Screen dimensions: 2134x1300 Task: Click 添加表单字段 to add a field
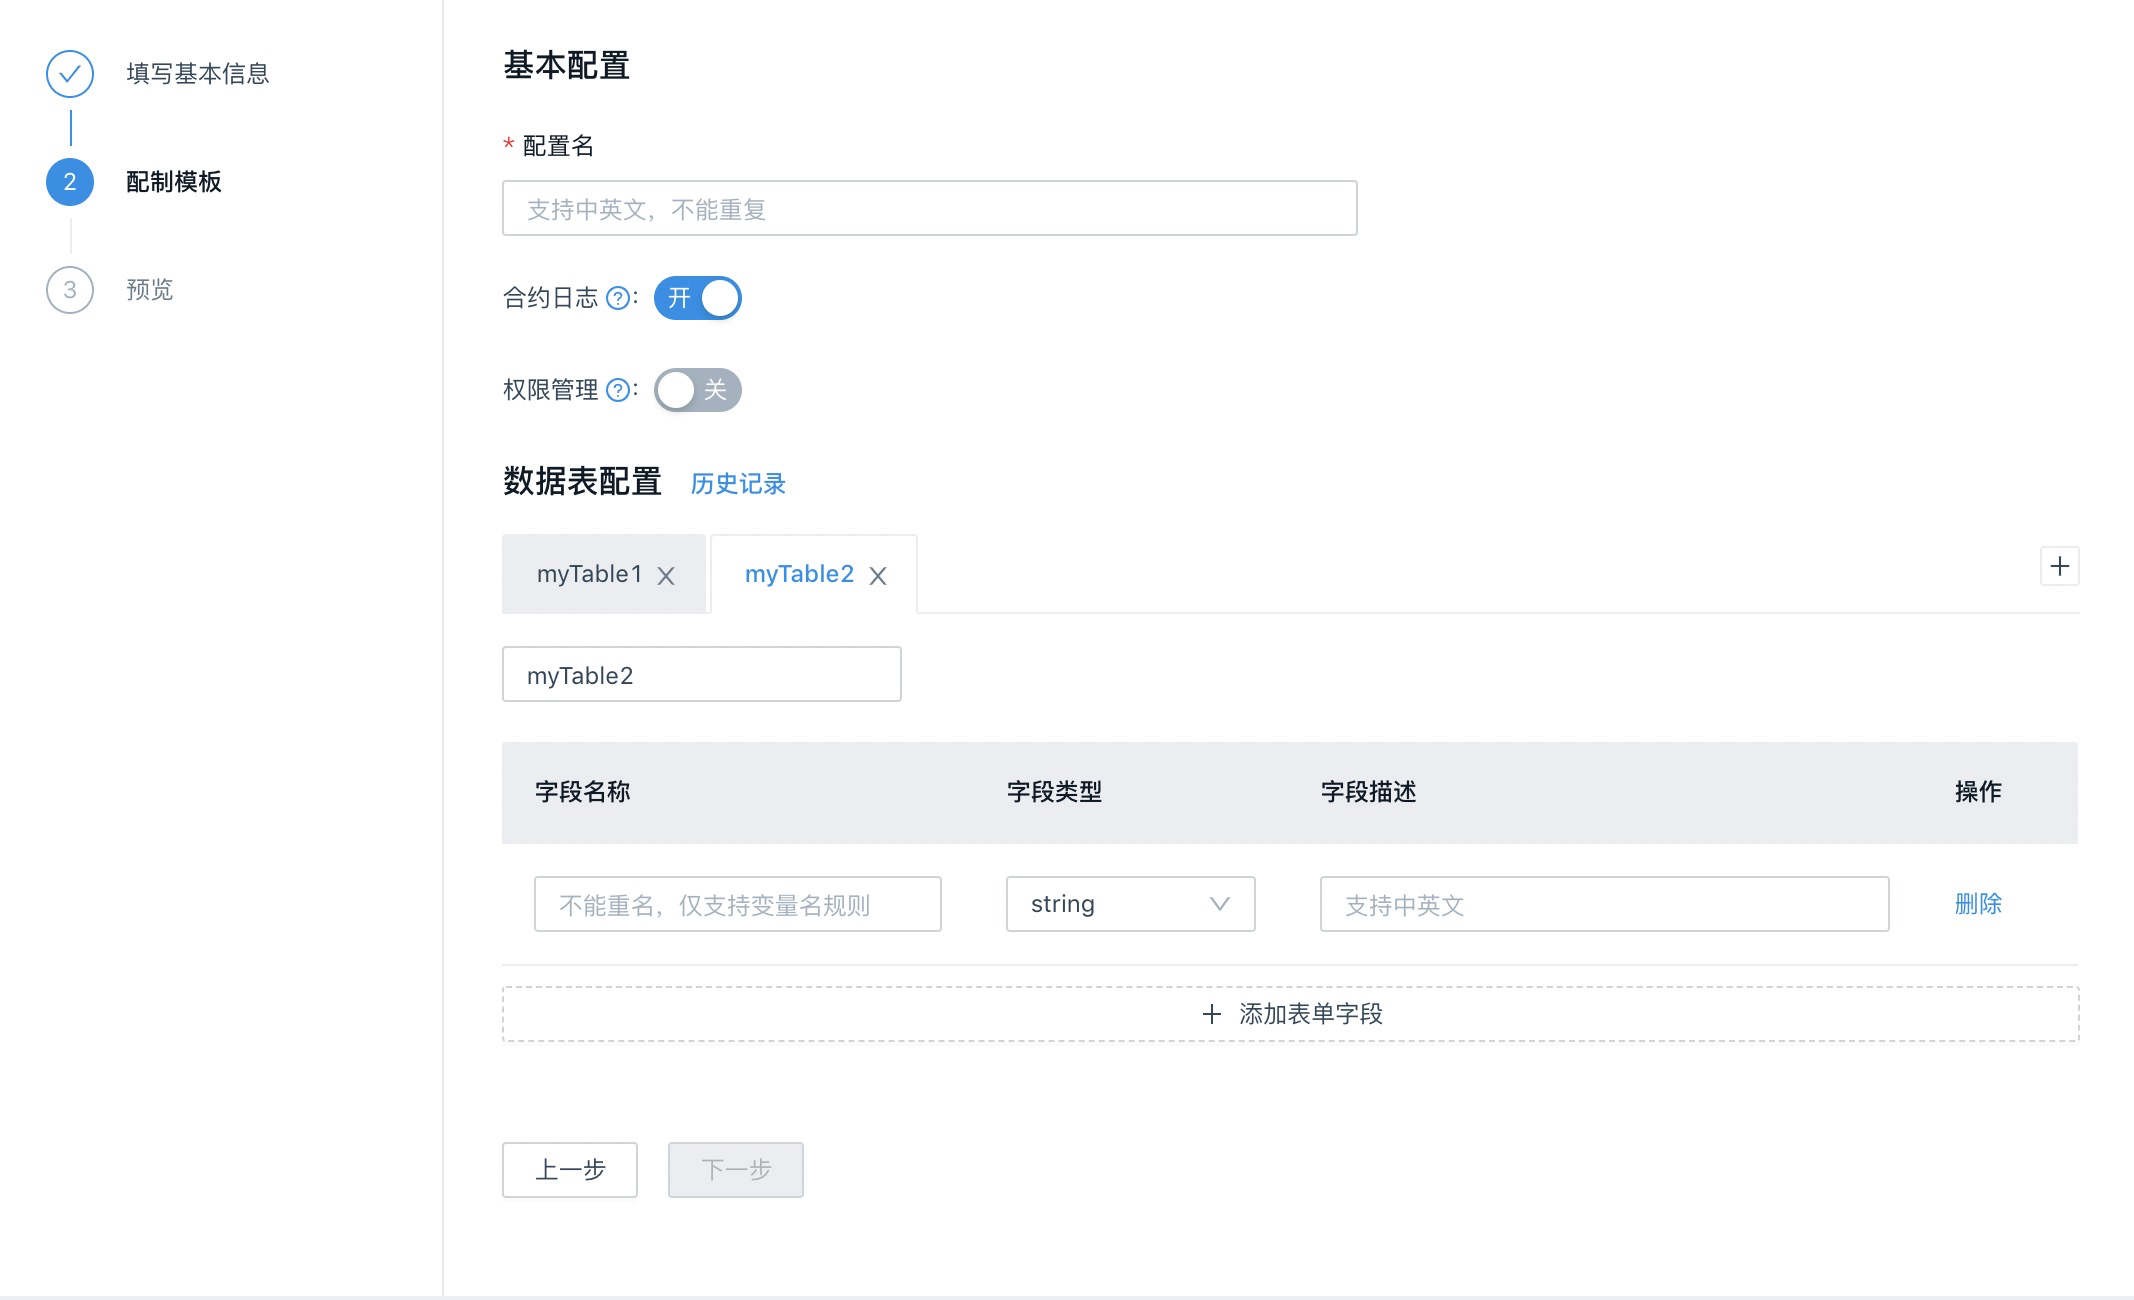pyautogui.click(x=1290, y=1014)
